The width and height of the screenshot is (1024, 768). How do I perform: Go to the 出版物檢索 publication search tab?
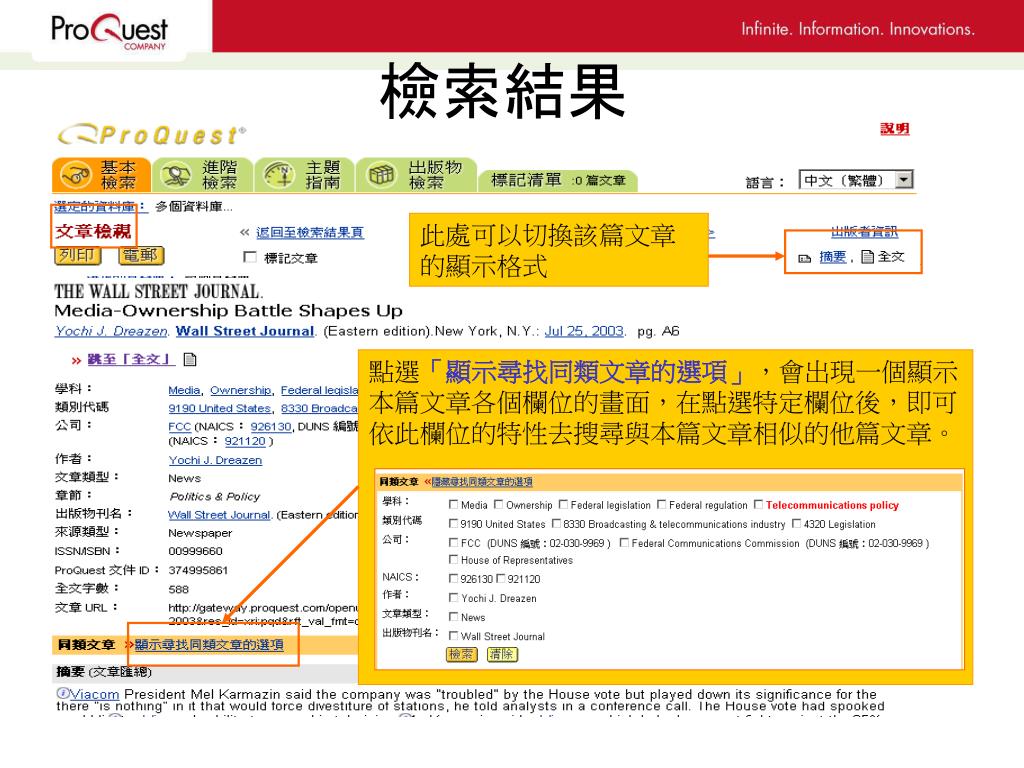pyautogui.click(x=416, y=175)
